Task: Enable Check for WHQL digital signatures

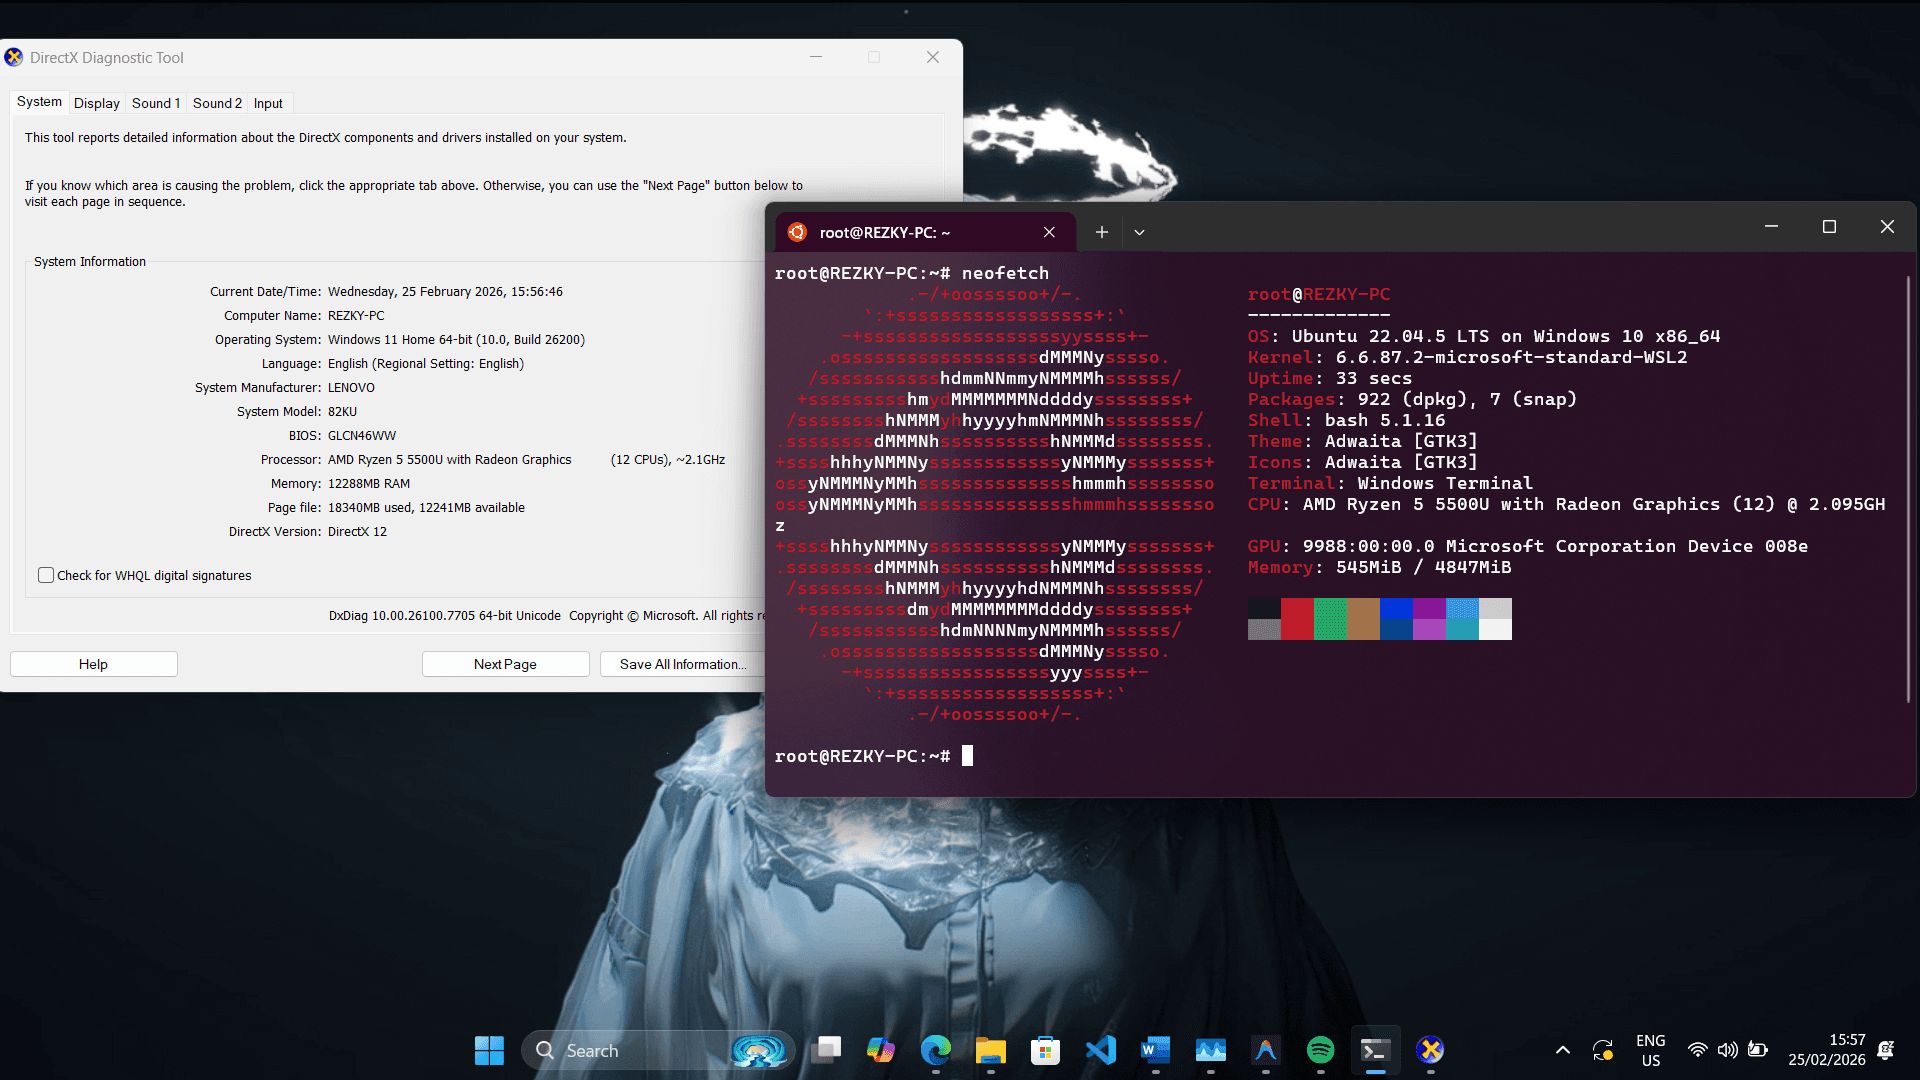Action: pyautogui.click(x=46, y=575)
